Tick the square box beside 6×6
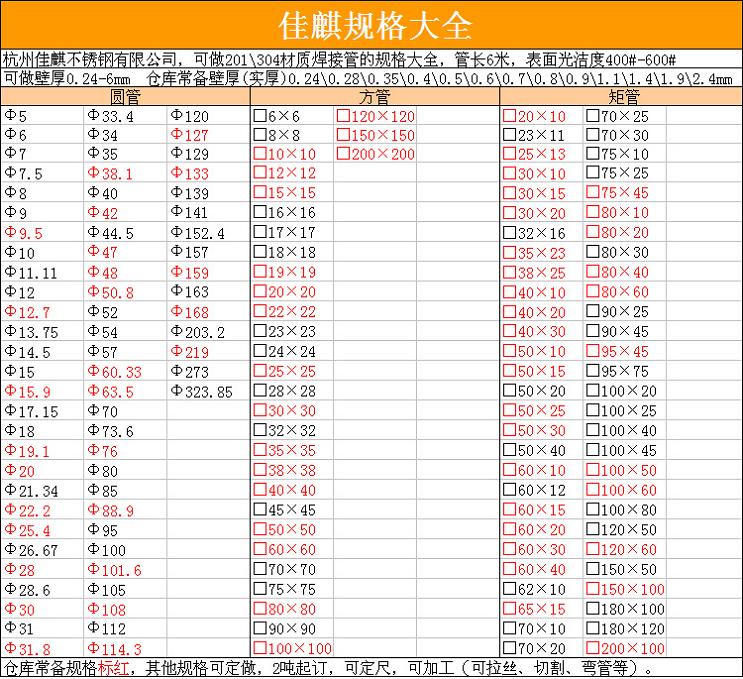This screenshot has height=679, width=743. [259, 117]
